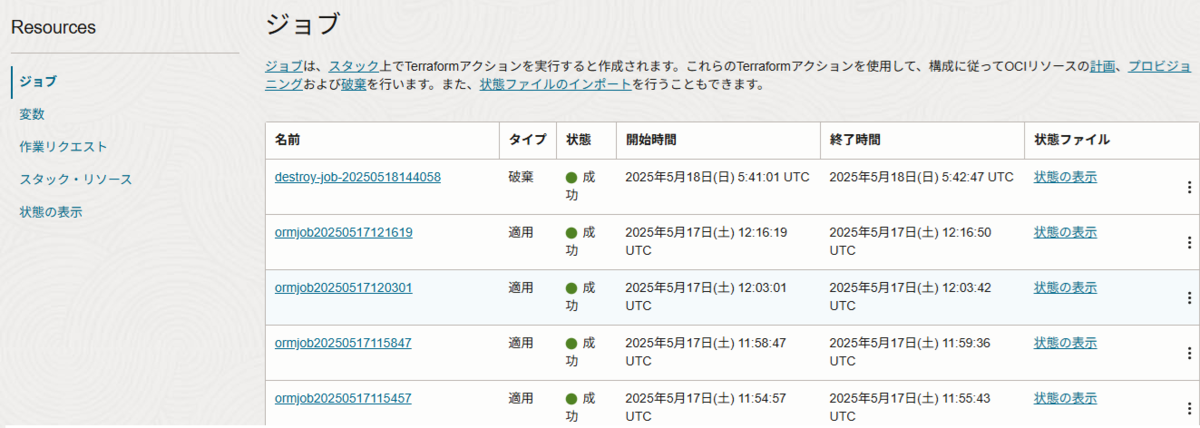View state file for ormjob20250517115457
1200x428 pixels.
(x=1065, y=398)
